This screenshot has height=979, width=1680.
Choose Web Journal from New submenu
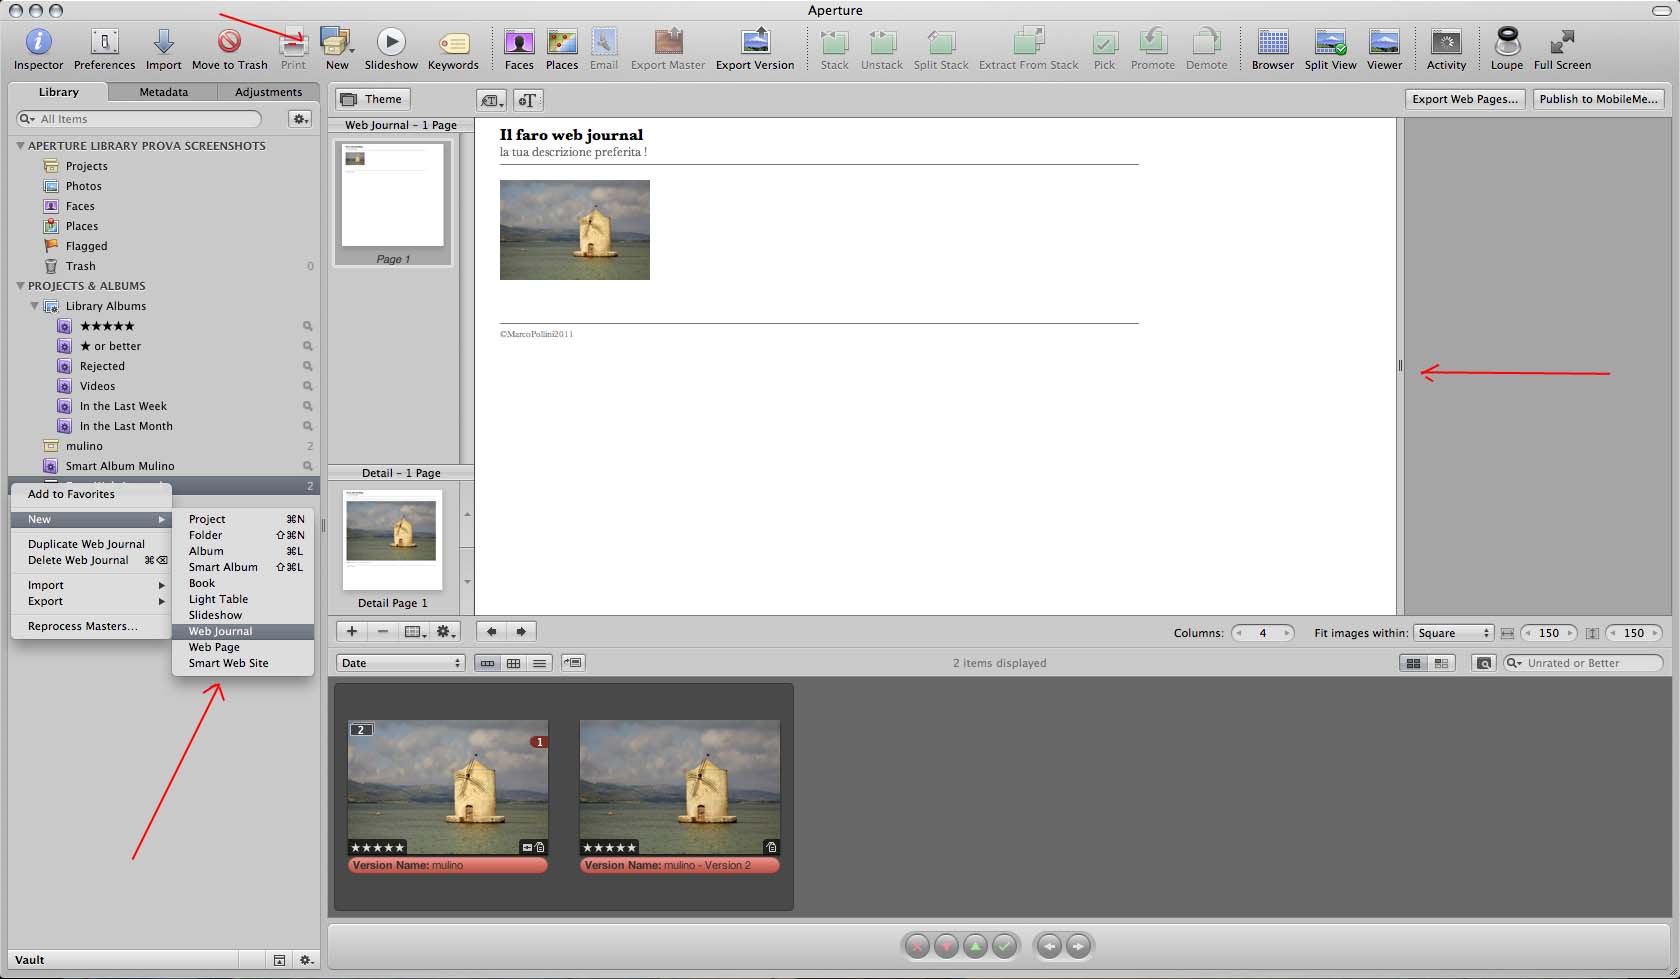(x=243, y=631)
